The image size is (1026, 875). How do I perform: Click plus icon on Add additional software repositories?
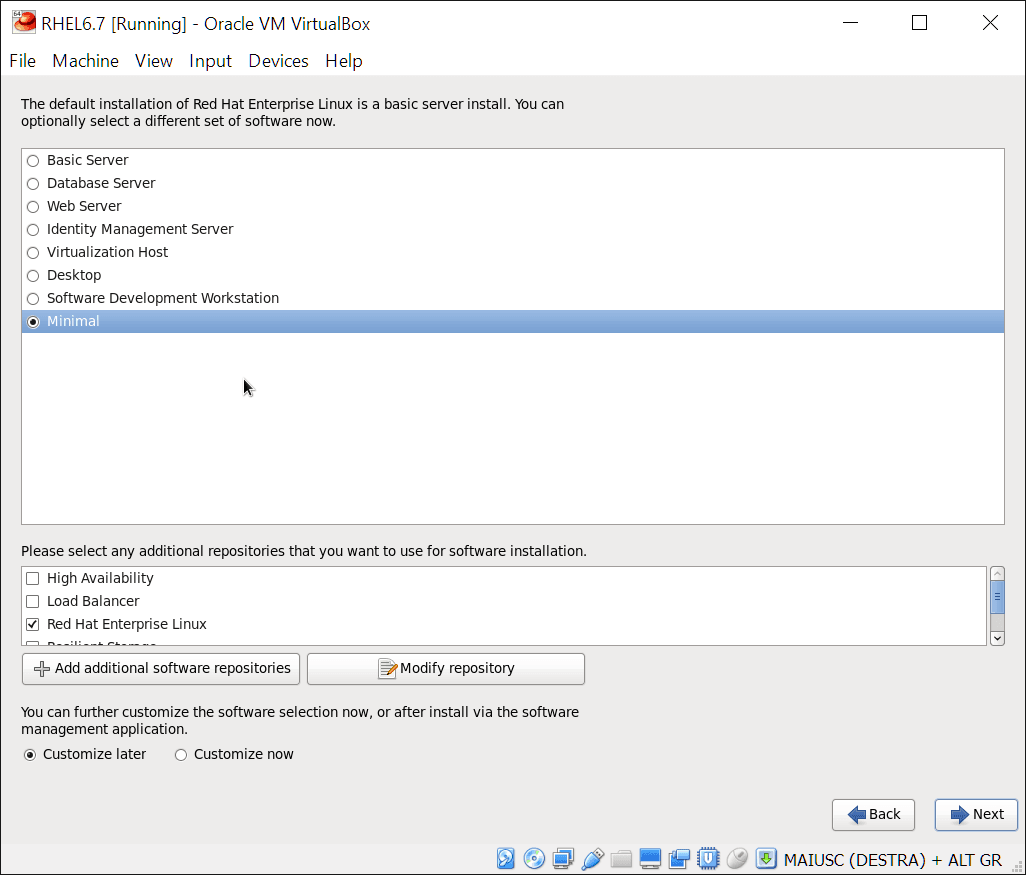(x=42, y=669)
